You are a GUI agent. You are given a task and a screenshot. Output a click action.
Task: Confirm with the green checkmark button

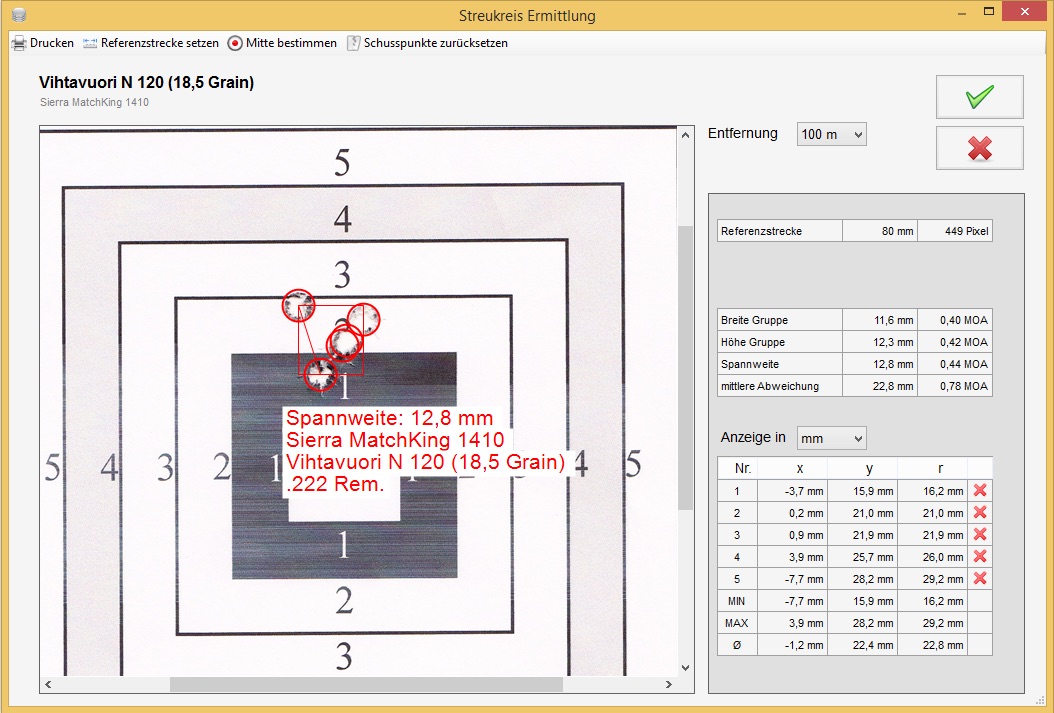point(979,97)
